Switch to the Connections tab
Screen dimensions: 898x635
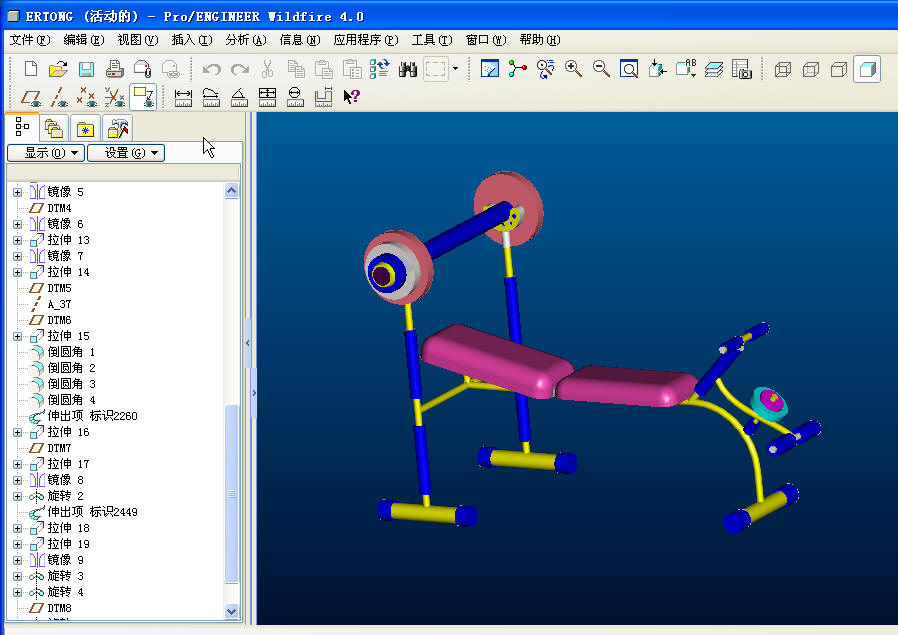click(118, 128)
